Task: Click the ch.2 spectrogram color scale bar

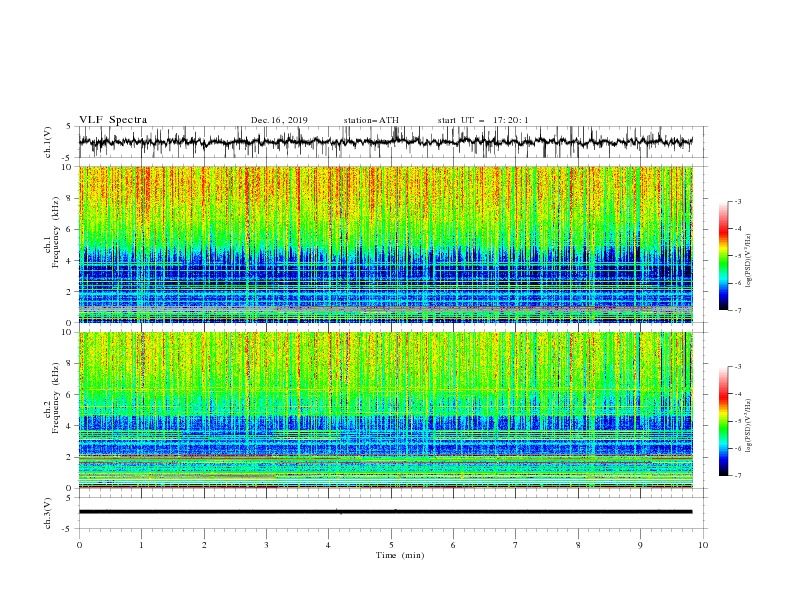Action: point(724,421)
